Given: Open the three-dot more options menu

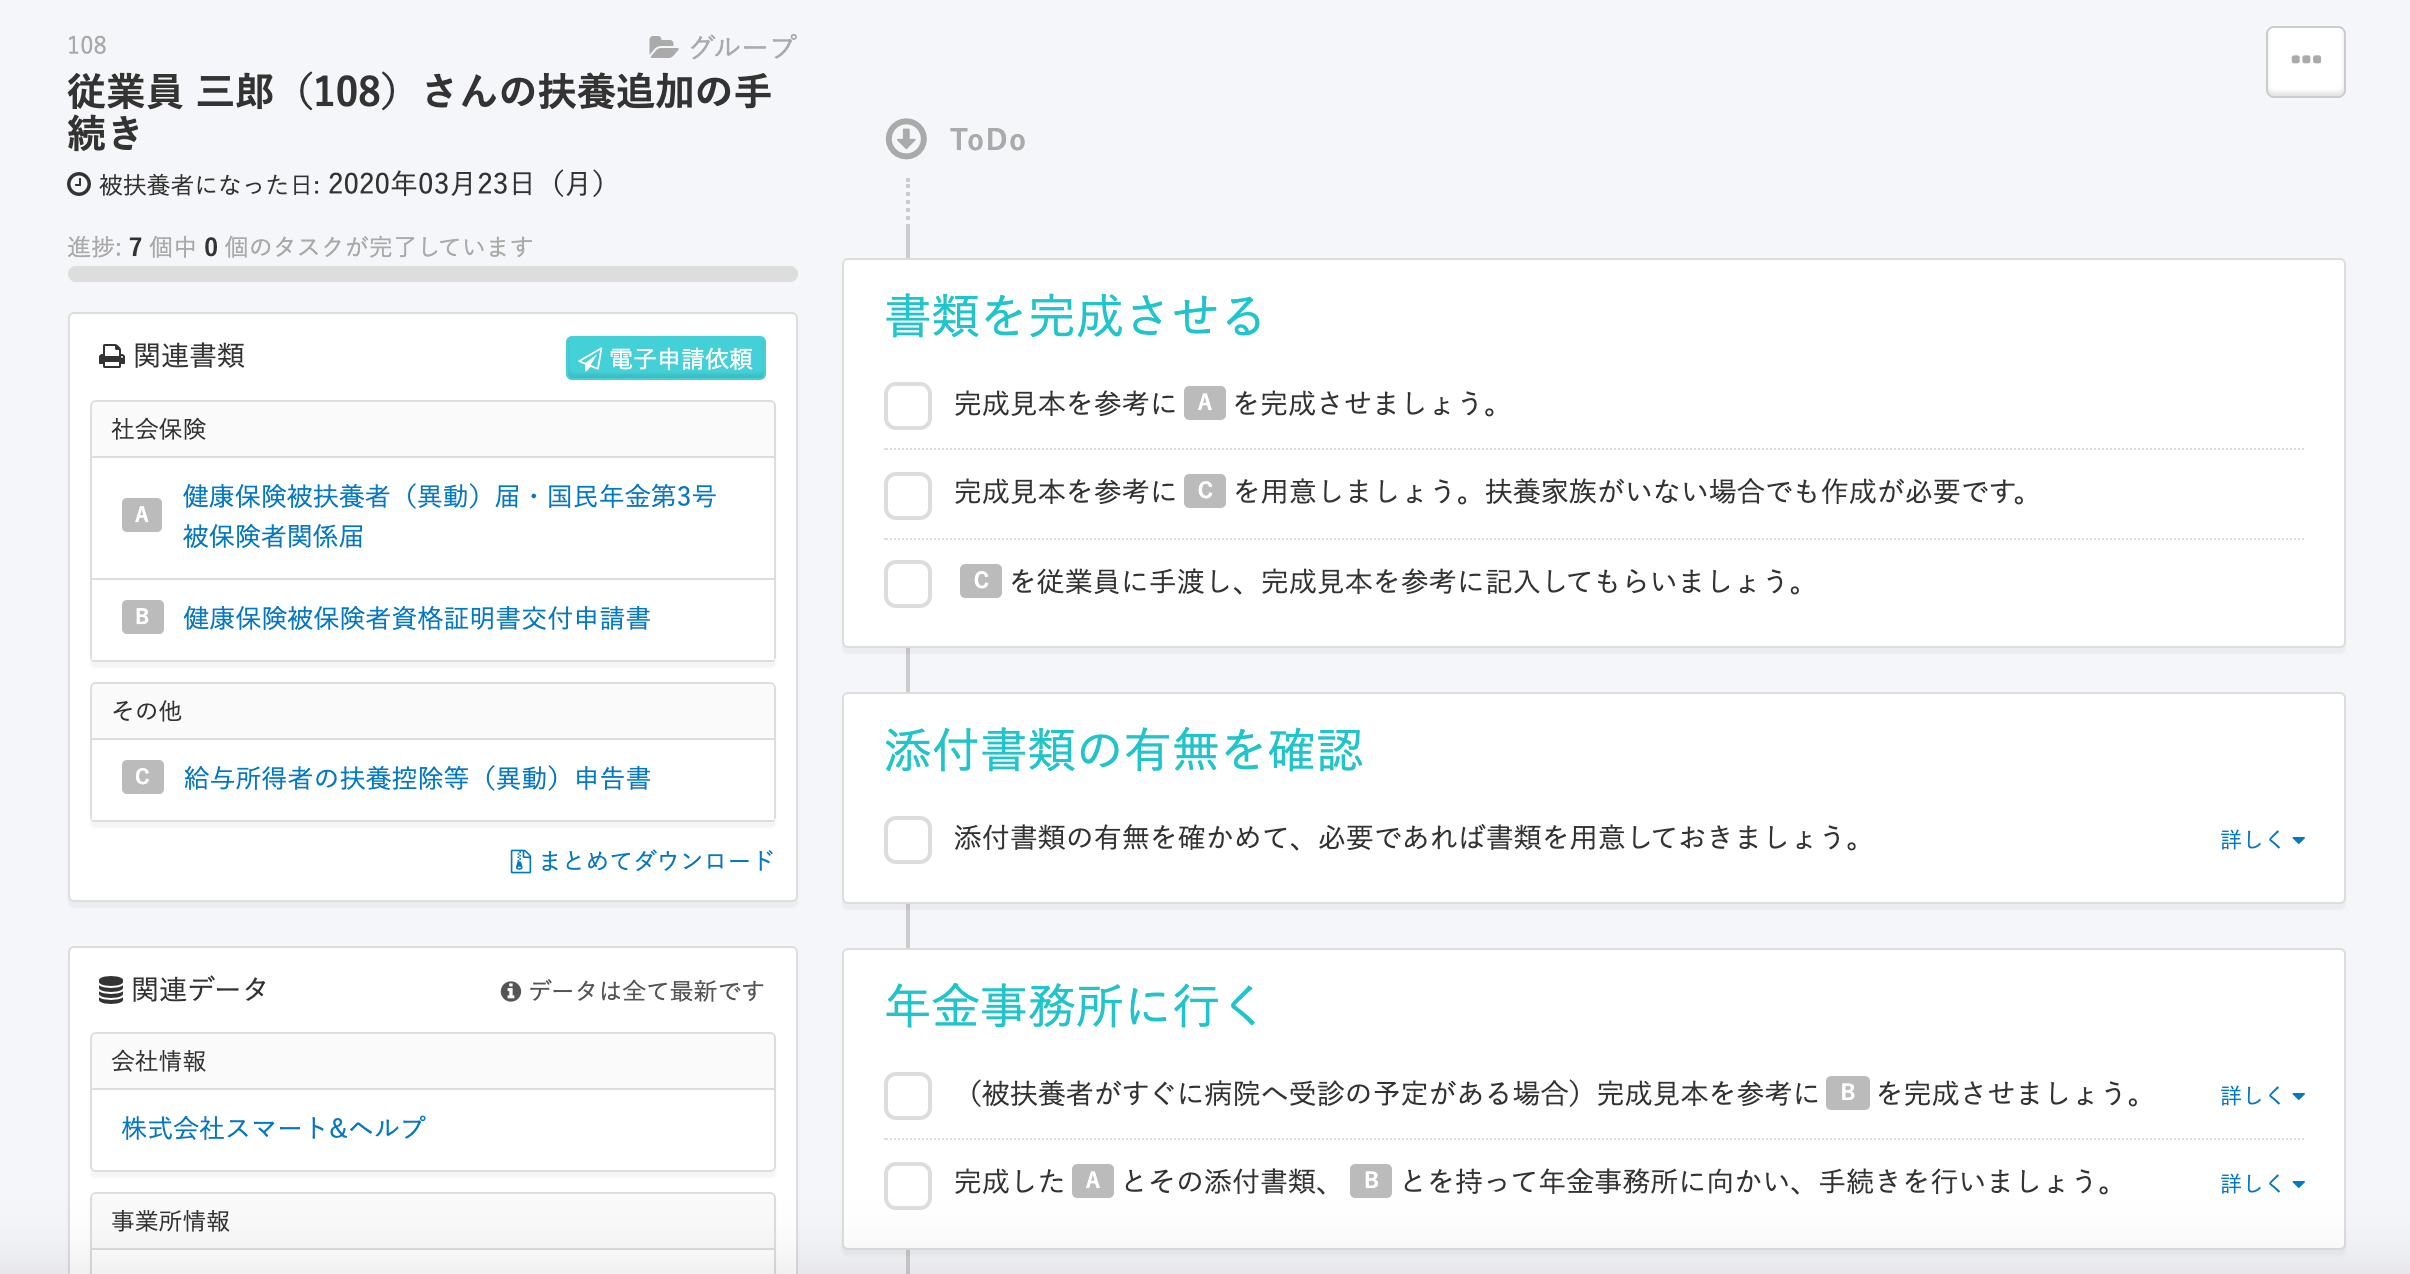Looking at the screenshot, I should (x=2305, y=61).
